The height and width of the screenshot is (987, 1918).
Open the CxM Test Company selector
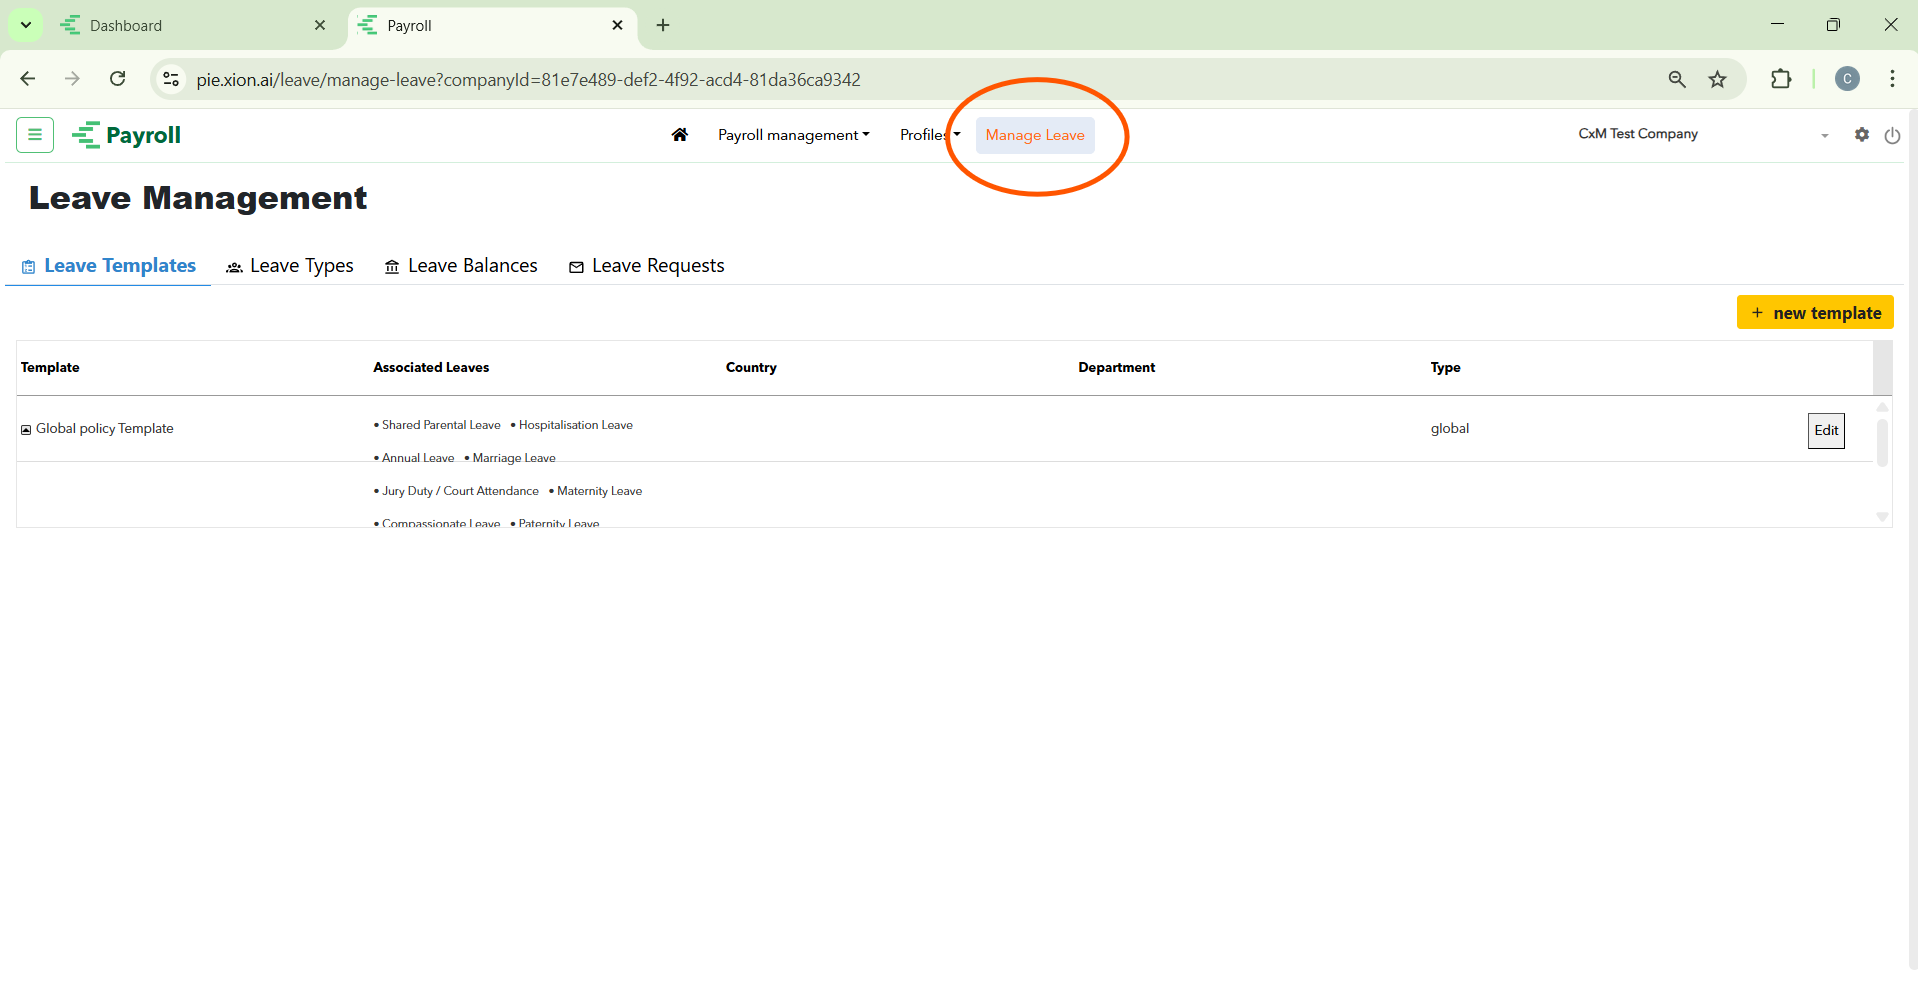click(1702, 135)
